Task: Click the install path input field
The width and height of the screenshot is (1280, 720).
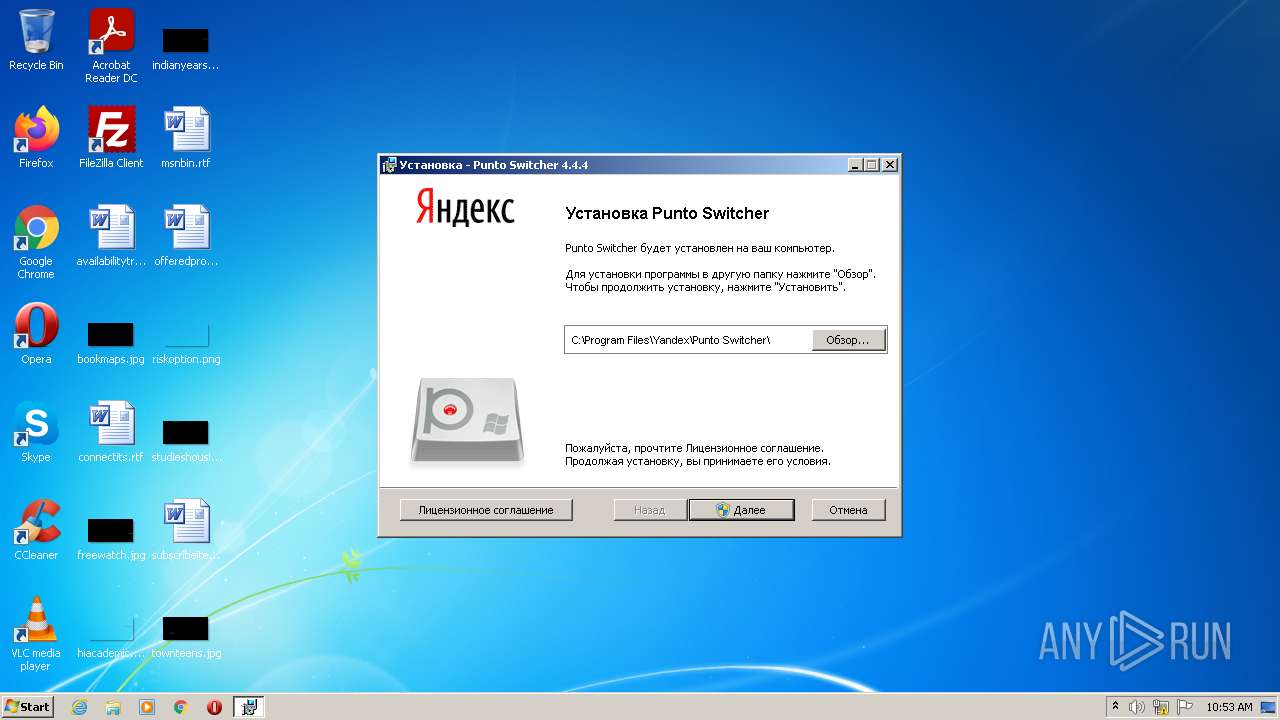Action: (689, 340)
